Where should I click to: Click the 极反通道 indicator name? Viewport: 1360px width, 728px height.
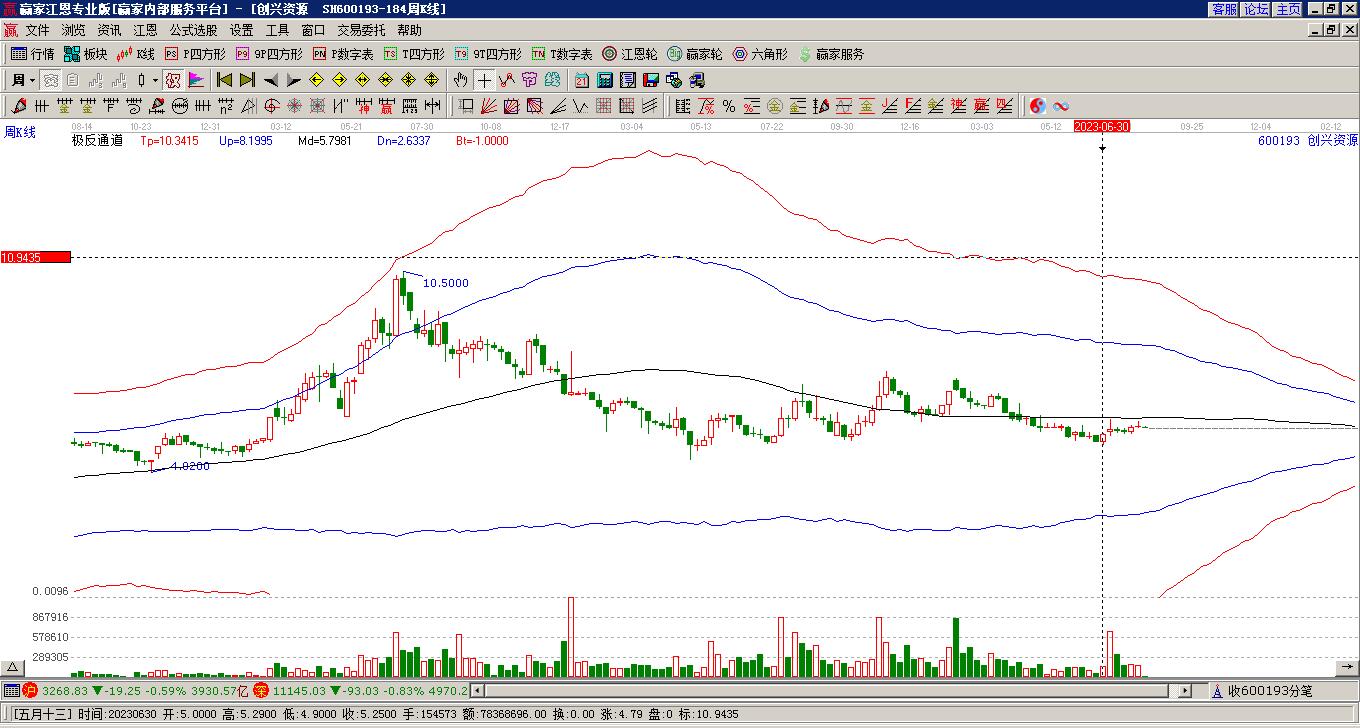point(97,141)
